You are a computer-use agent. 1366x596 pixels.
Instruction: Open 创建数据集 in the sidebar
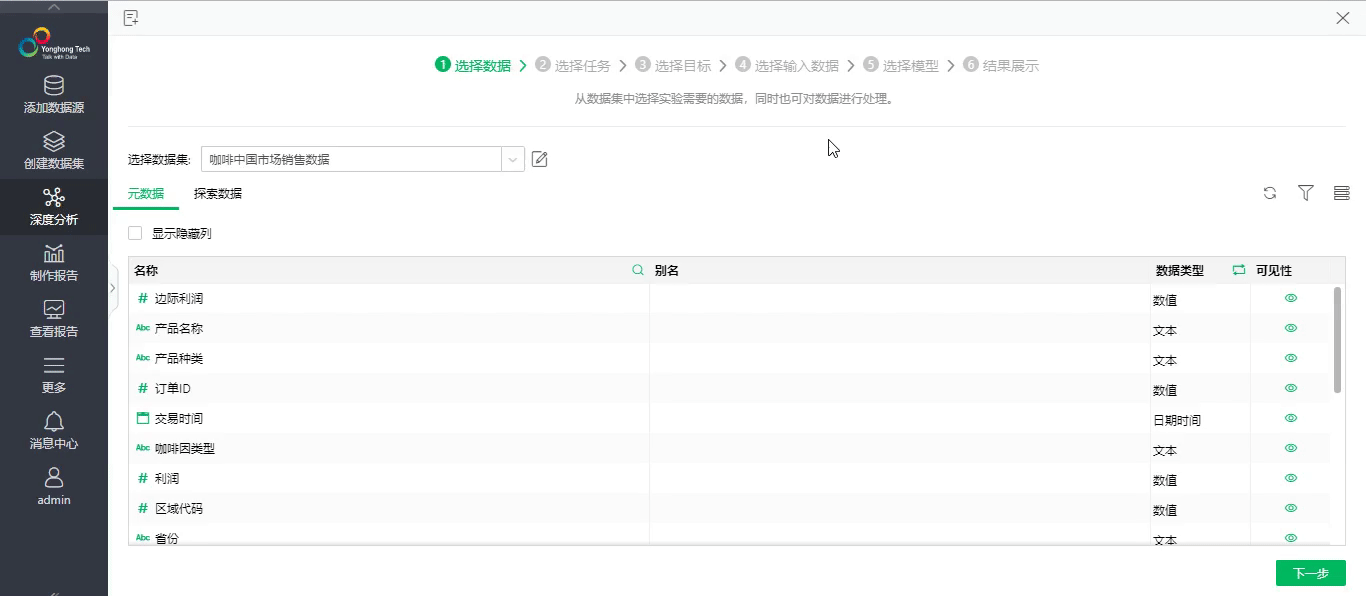[54, 151]
